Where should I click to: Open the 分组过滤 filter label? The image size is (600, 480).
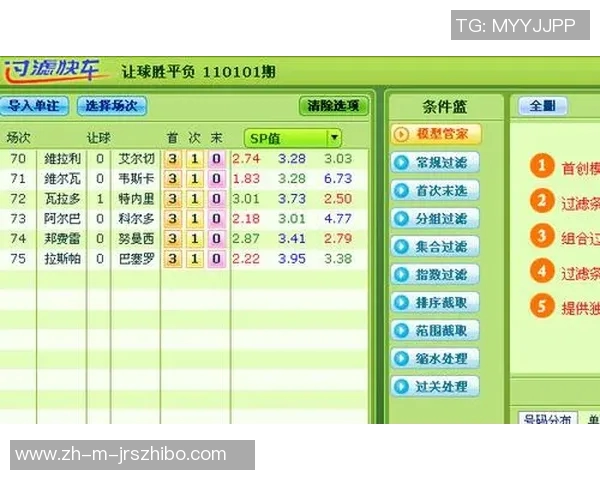(442, 219)
